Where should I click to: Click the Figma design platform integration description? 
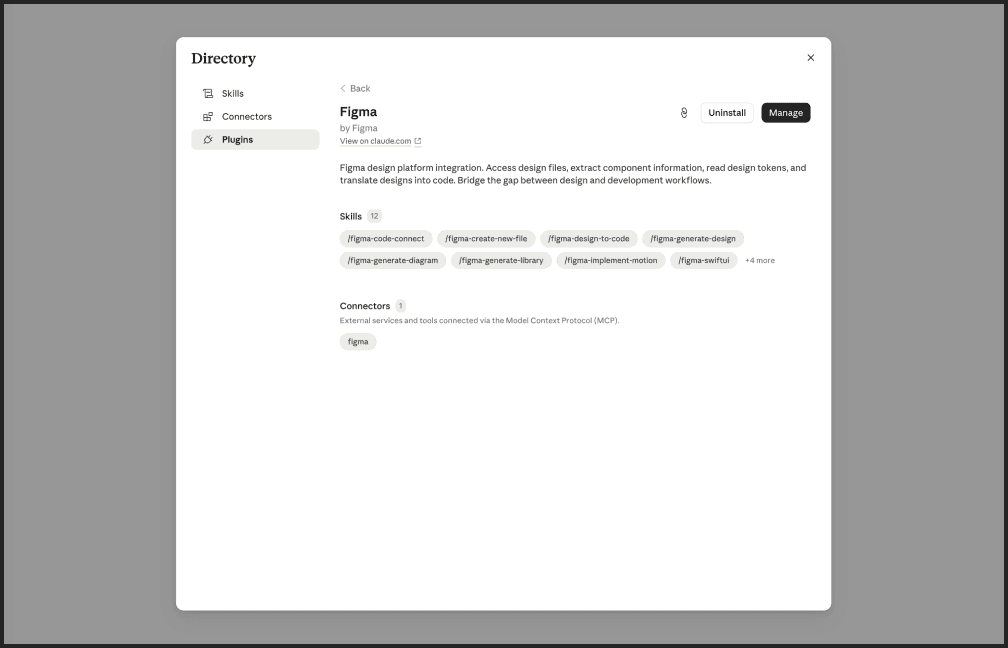(573, 174)
